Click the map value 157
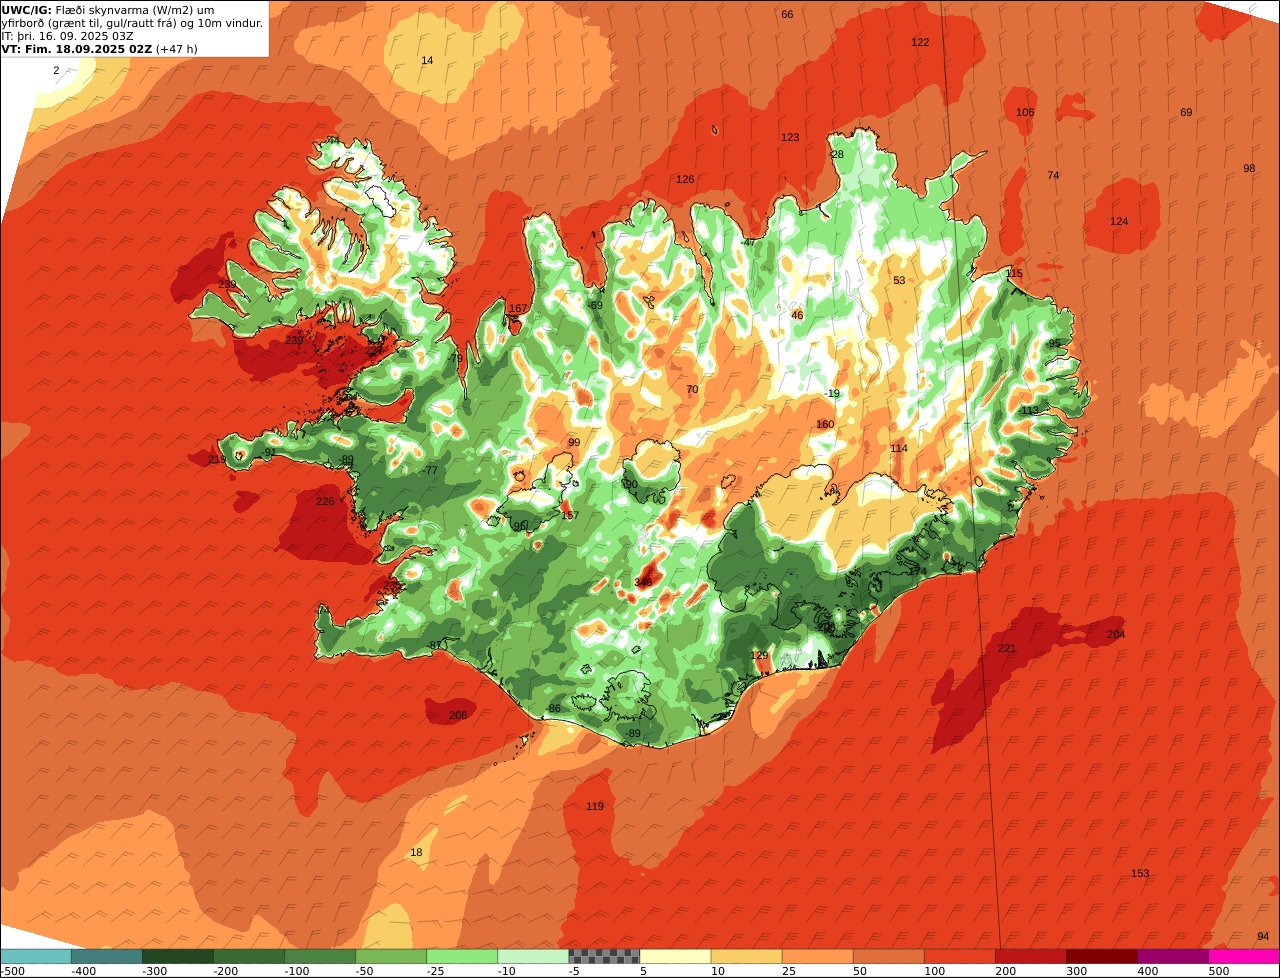The image size is (1280, 978). coord(570,515)
